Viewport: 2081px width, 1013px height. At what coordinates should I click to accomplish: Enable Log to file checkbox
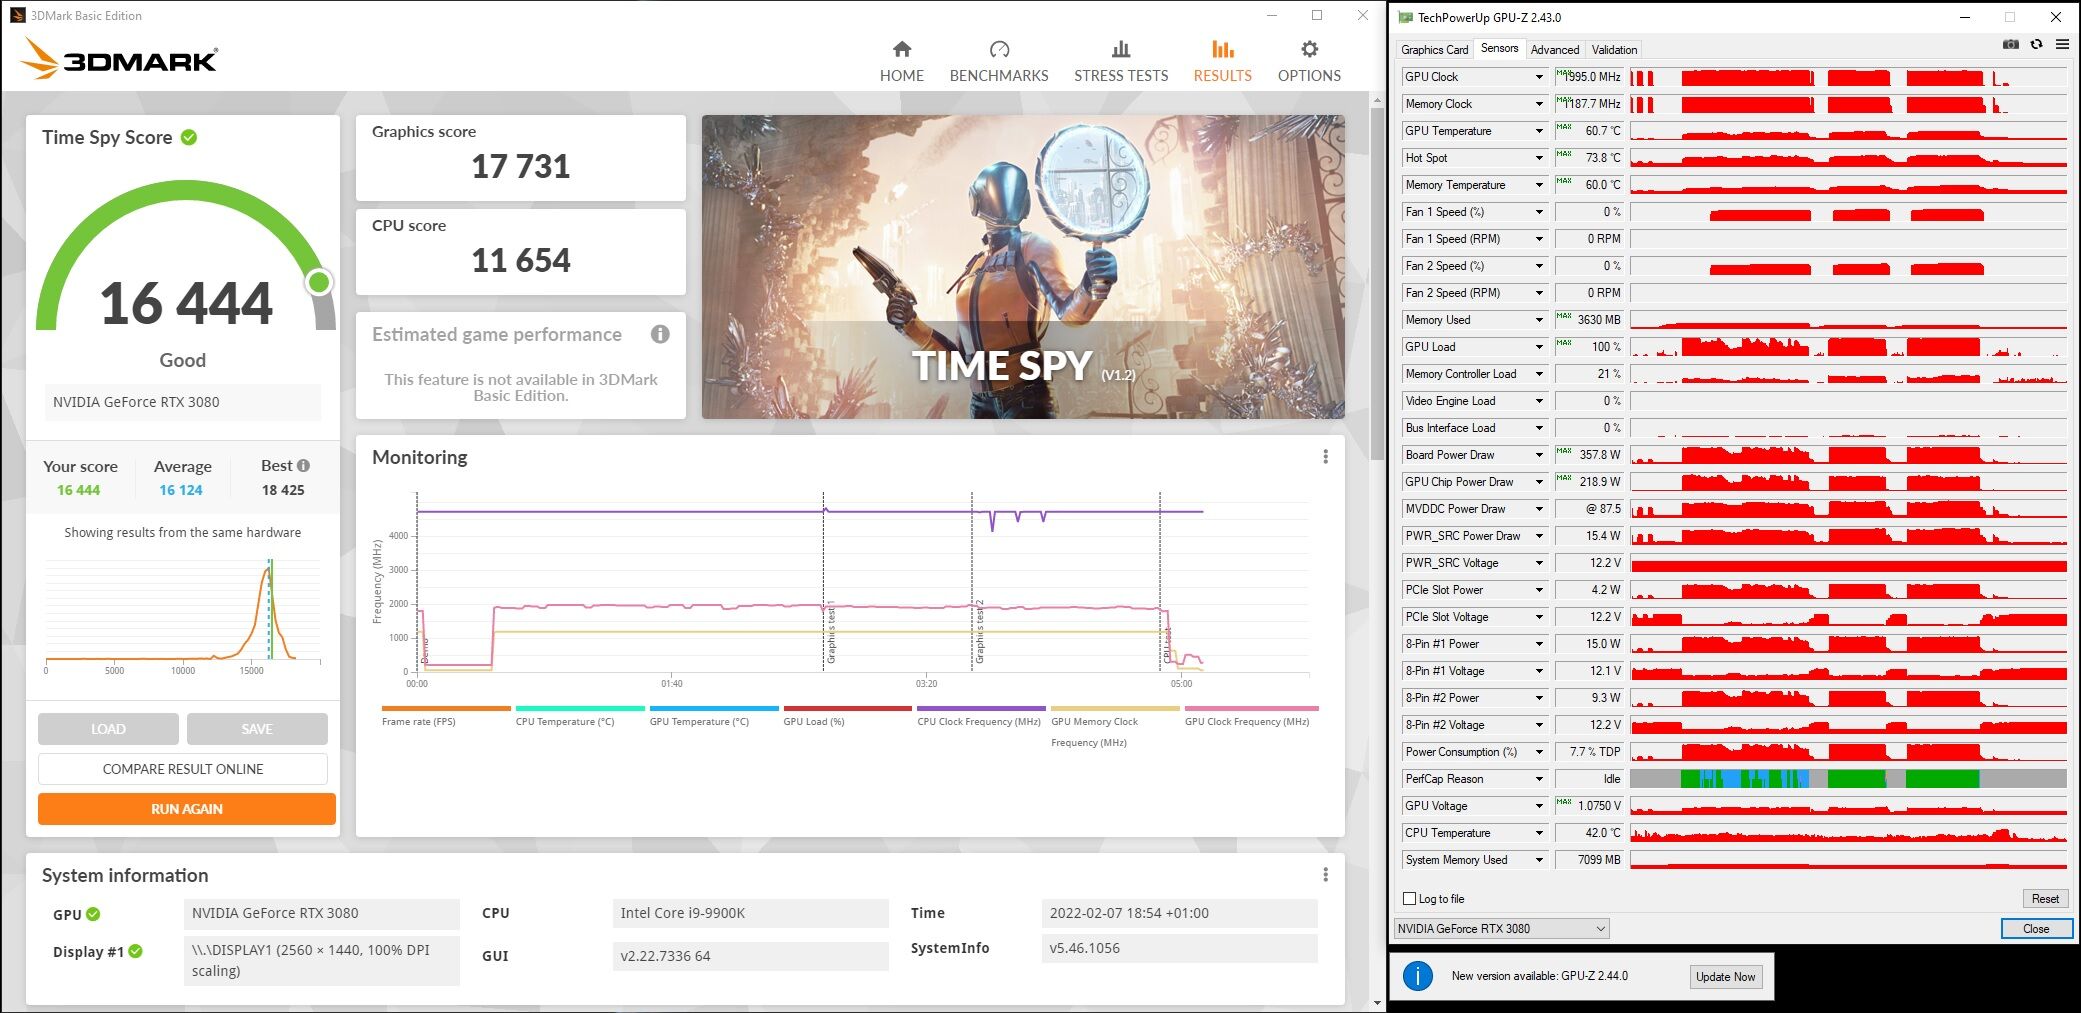coord(1410,898)
